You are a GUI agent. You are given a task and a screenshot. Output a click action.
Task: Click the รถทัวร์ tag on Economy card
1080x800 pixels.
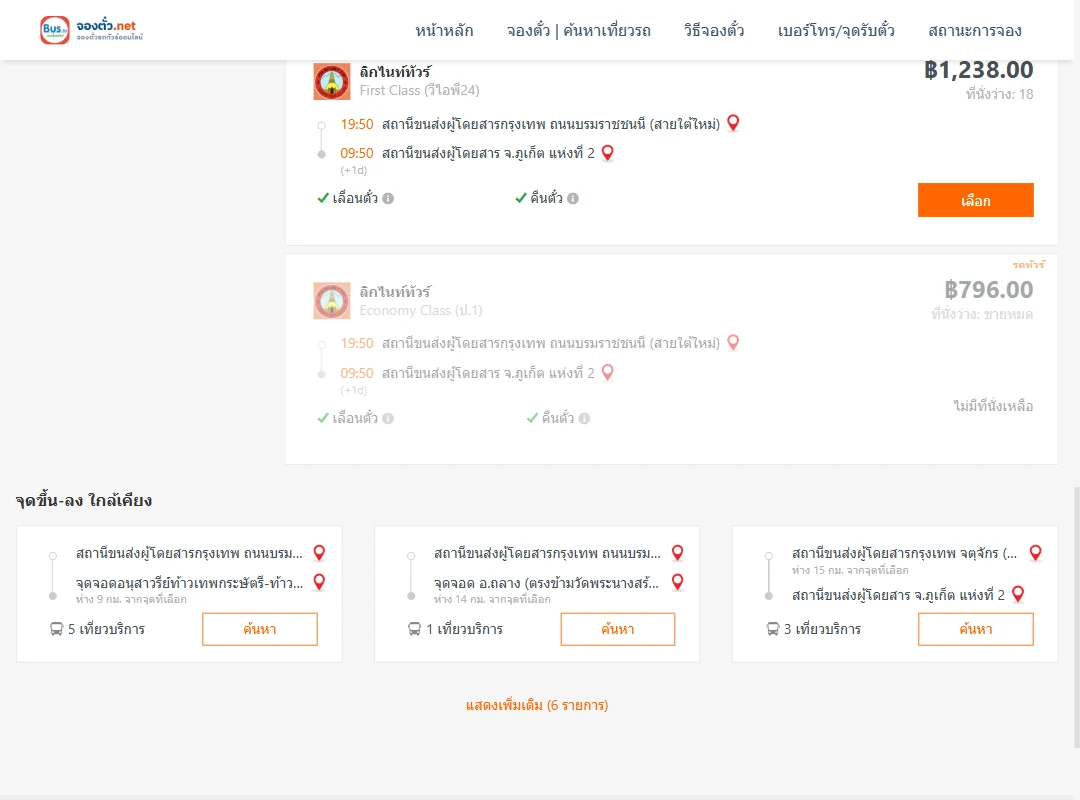click(x=1028, y=265)
